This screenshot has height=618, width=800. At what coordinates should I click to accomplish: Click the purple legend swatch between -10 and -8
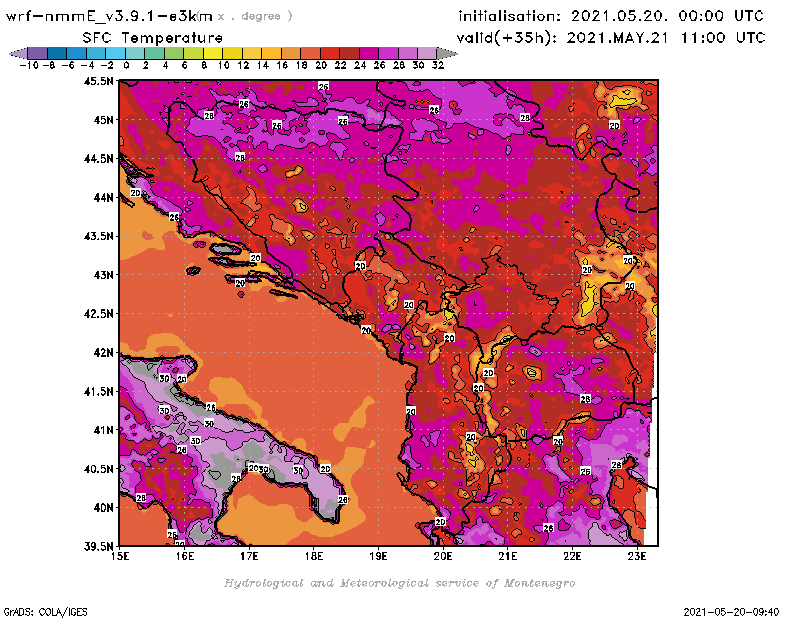pos(38,53)
